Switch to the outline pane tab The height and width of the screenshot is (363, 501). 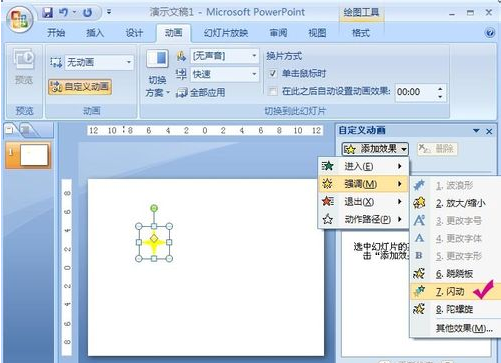click(26, 130)
